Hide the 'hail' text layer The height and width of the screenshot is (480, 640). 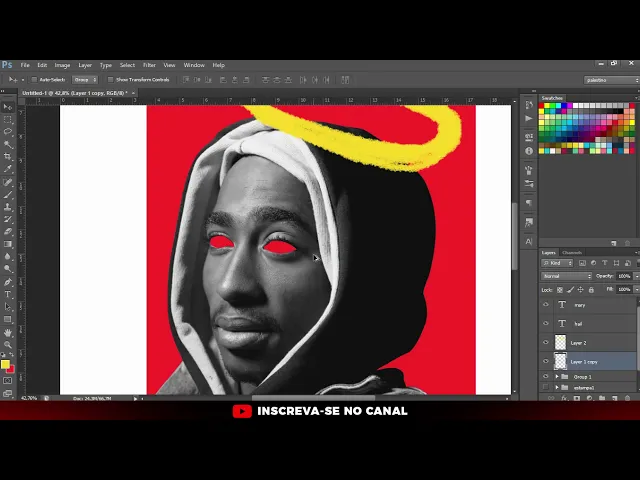click(x=546, y=323)
